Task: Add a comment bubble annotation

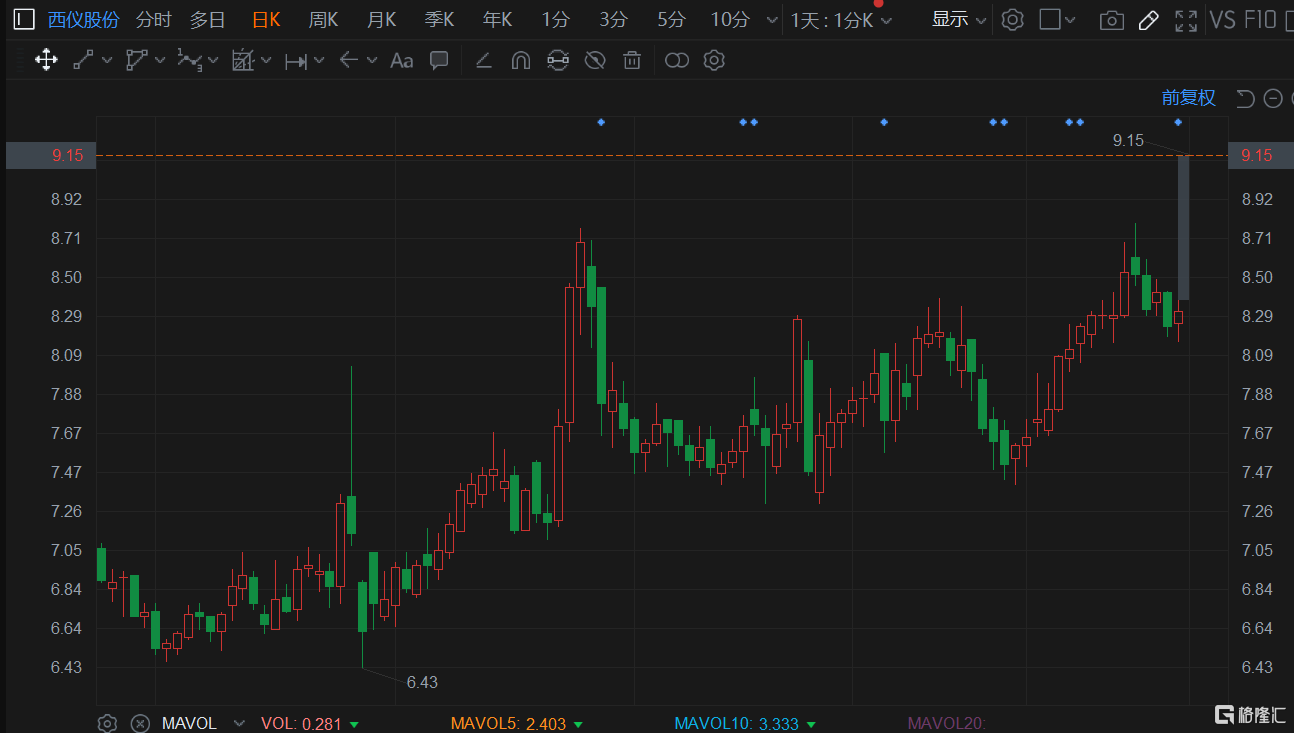Action: tap(439, 60)
